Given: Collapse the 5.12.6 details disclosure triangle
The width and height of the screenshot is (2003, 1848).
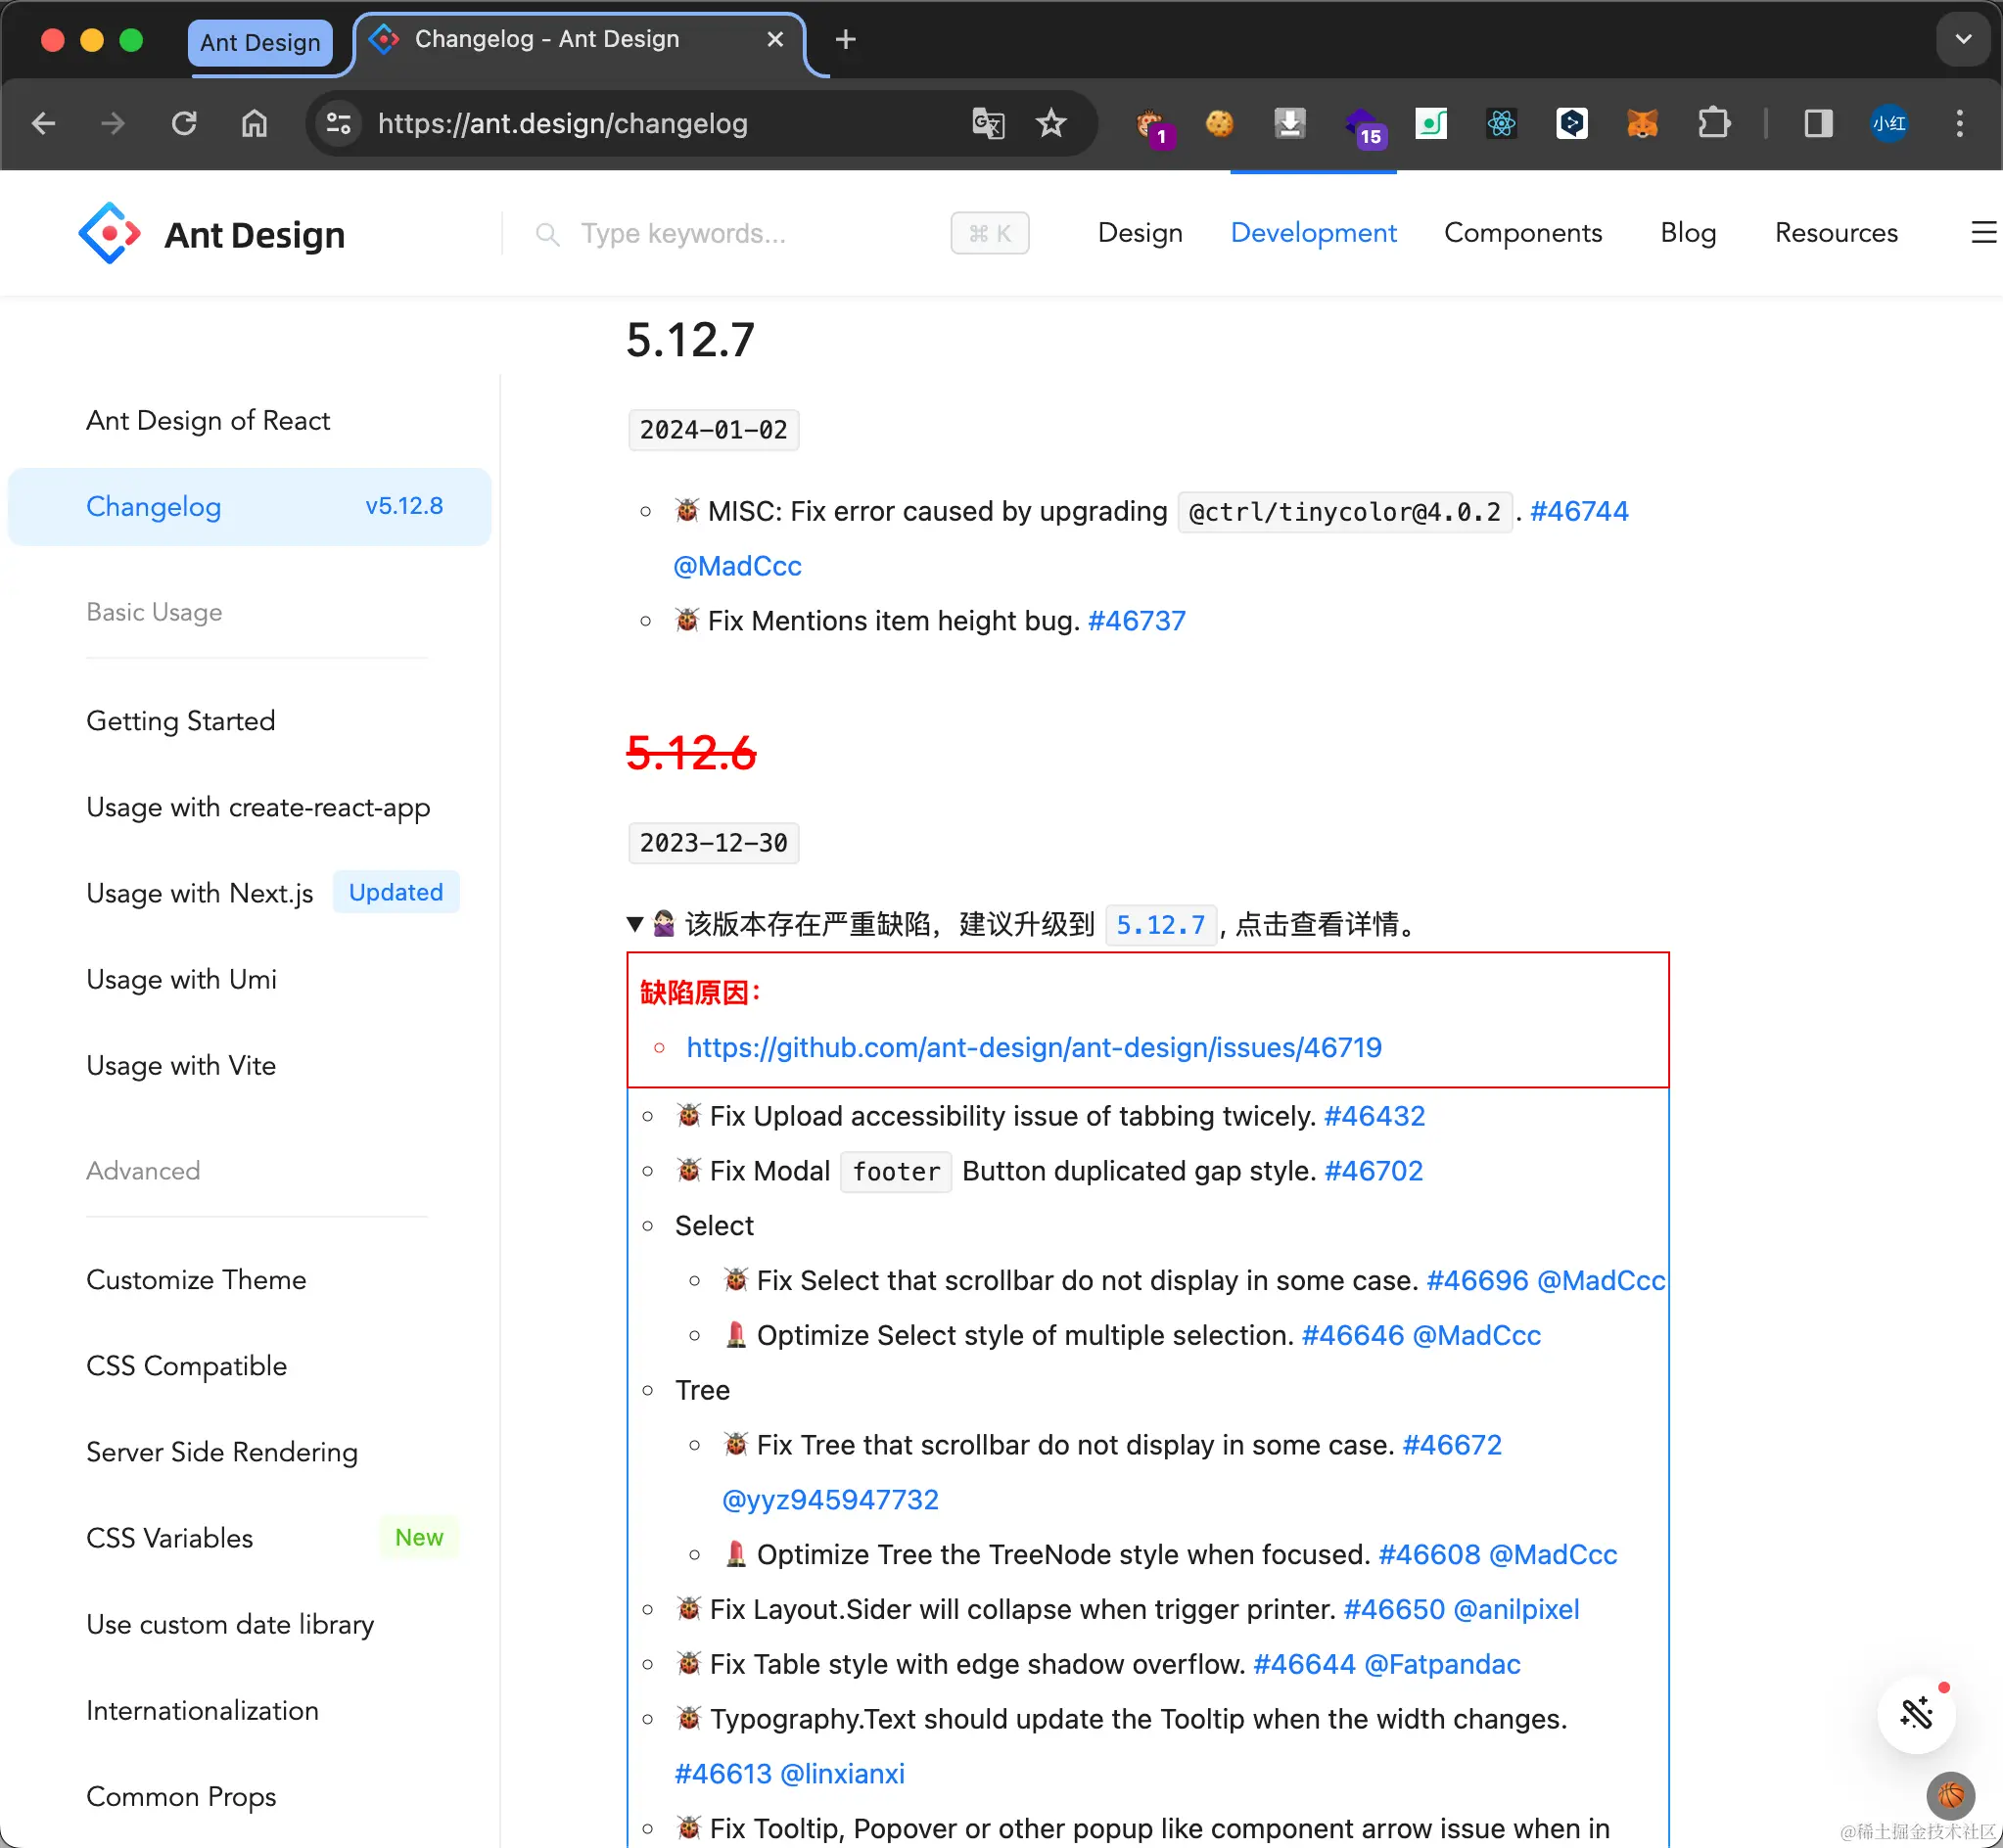Looking at the screenshot, I should [635, 924].
